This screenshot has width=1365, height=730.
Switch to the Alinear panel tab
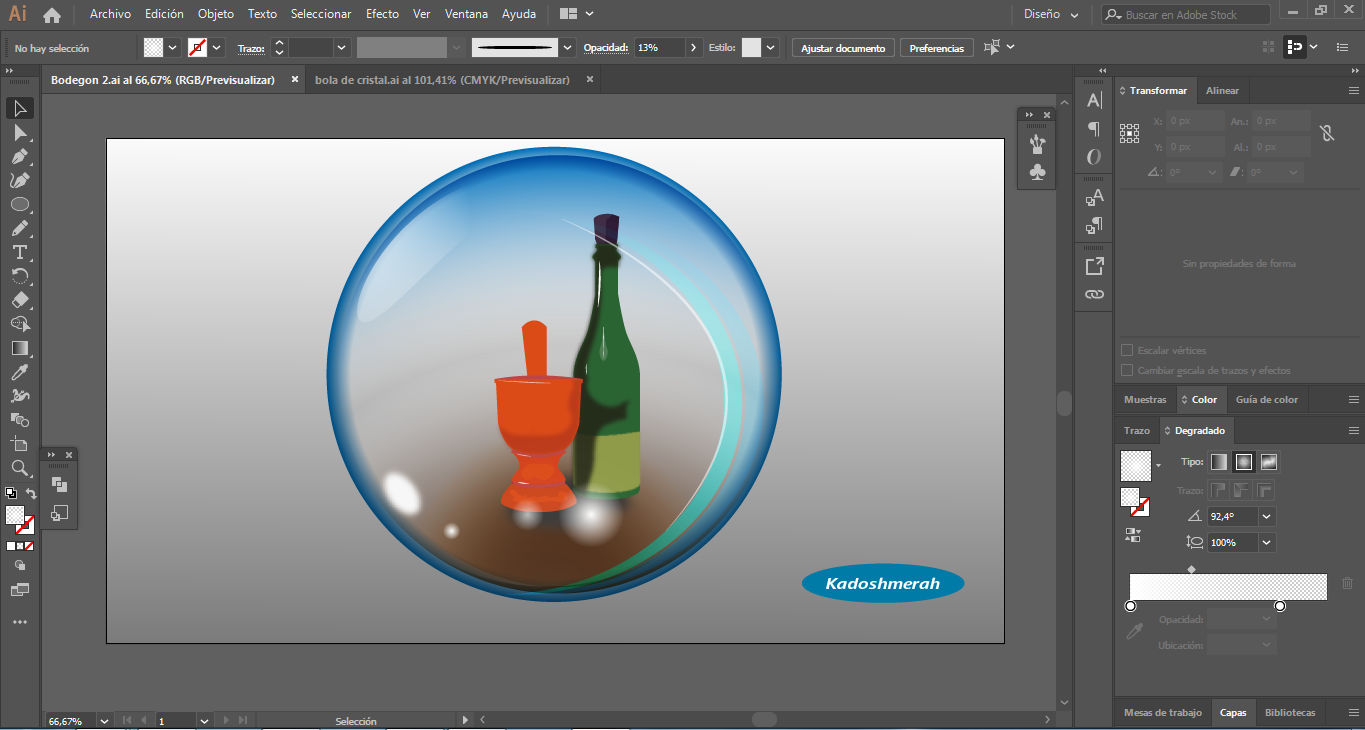pos(1222,91)
